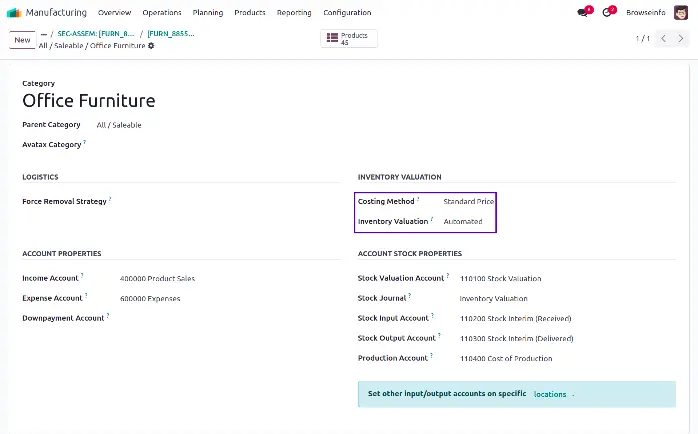This screenshot has width=698, height=434.
Task: Expand the Inventory Valuation dropdown
Action: pyautogui.click(x=463, y=221)
